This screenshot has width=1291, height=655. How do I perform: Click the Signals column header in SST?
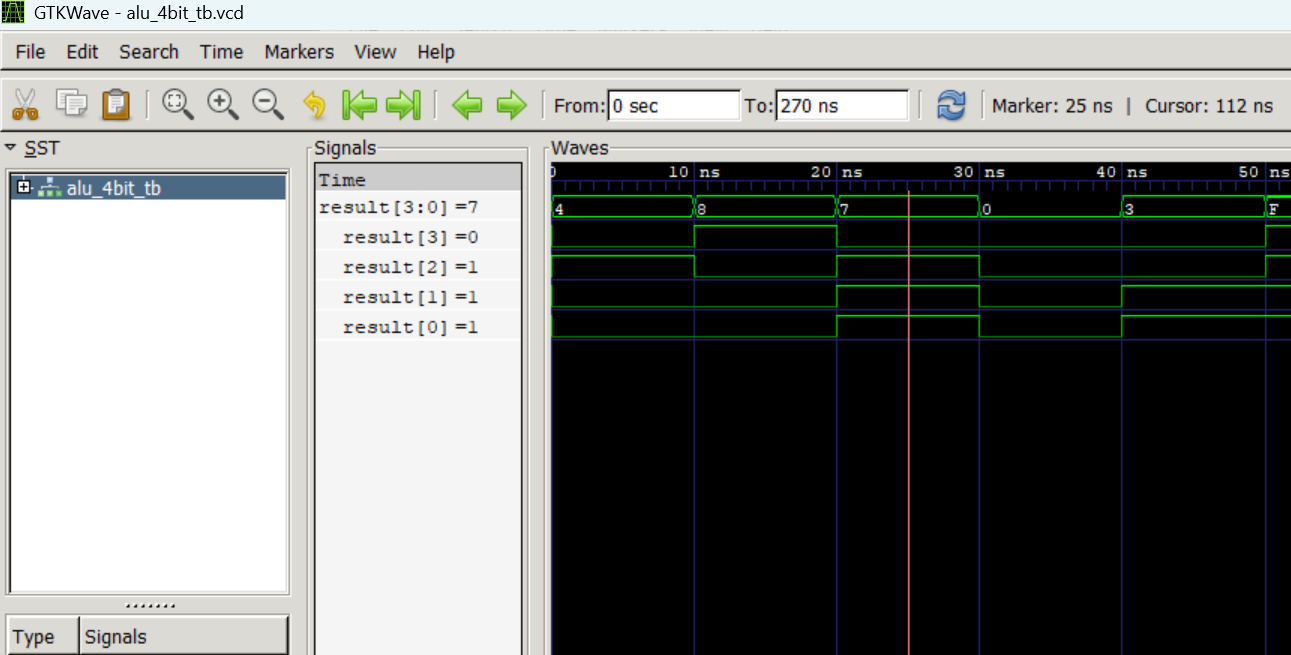(182, 637)
